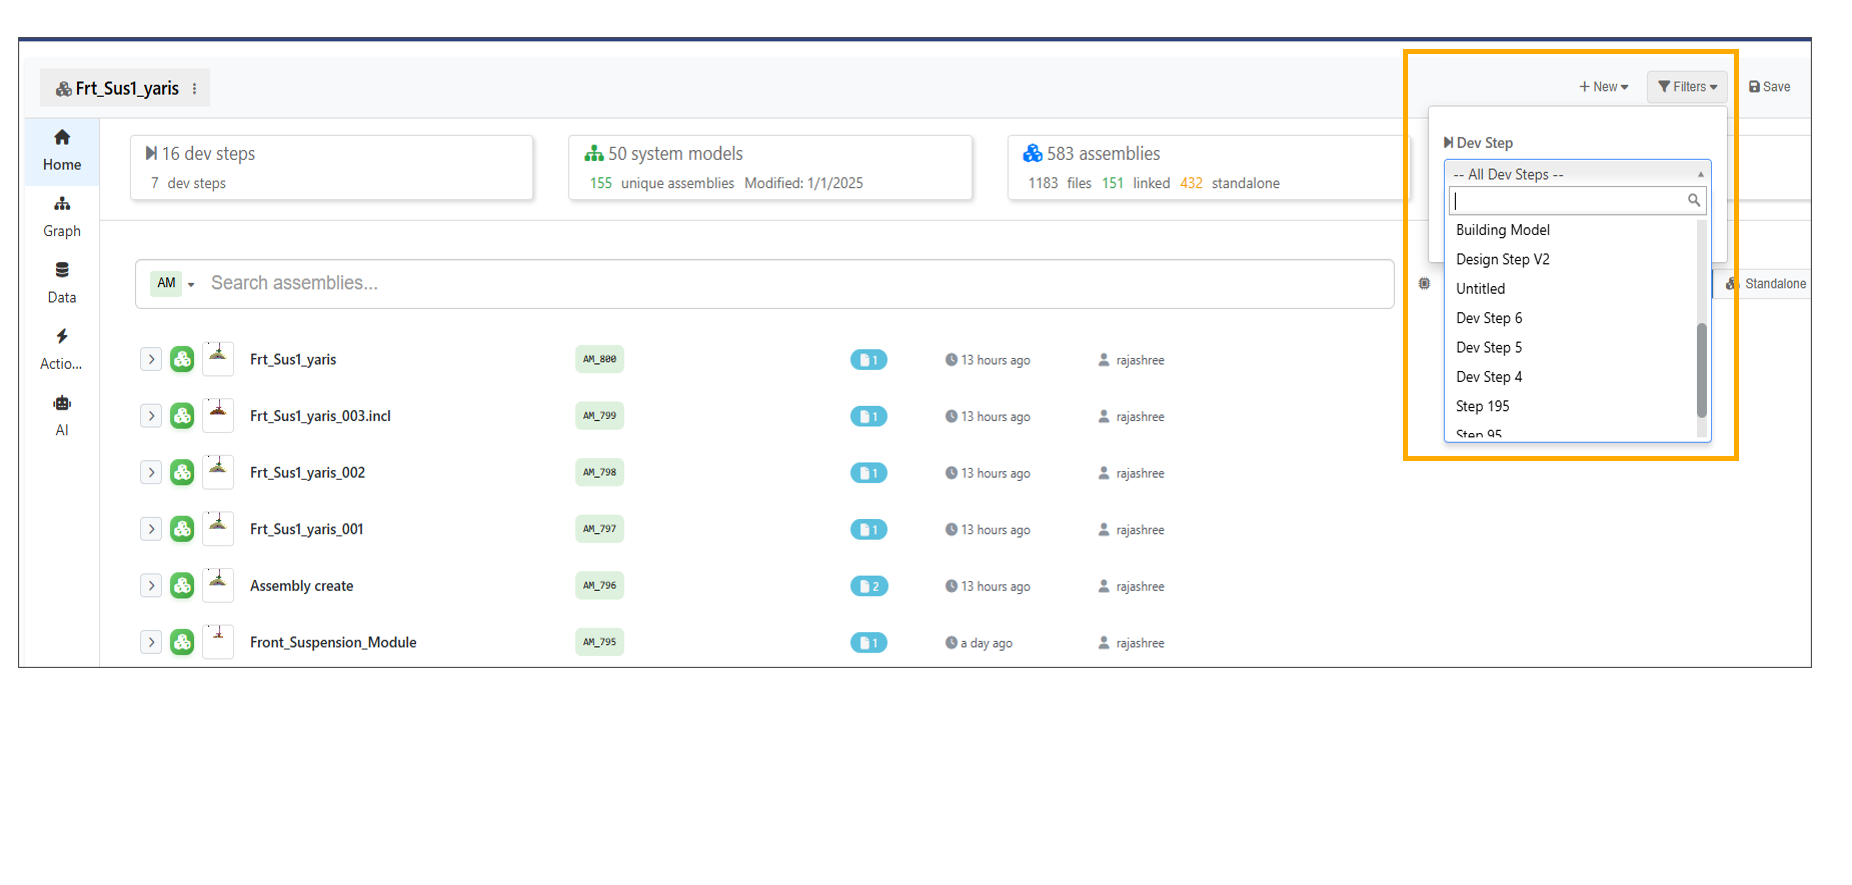Expand the Frt_Sus1_yaris assembly row
The height and width of the screenshot is (885, 1852).
click(151, 360)
